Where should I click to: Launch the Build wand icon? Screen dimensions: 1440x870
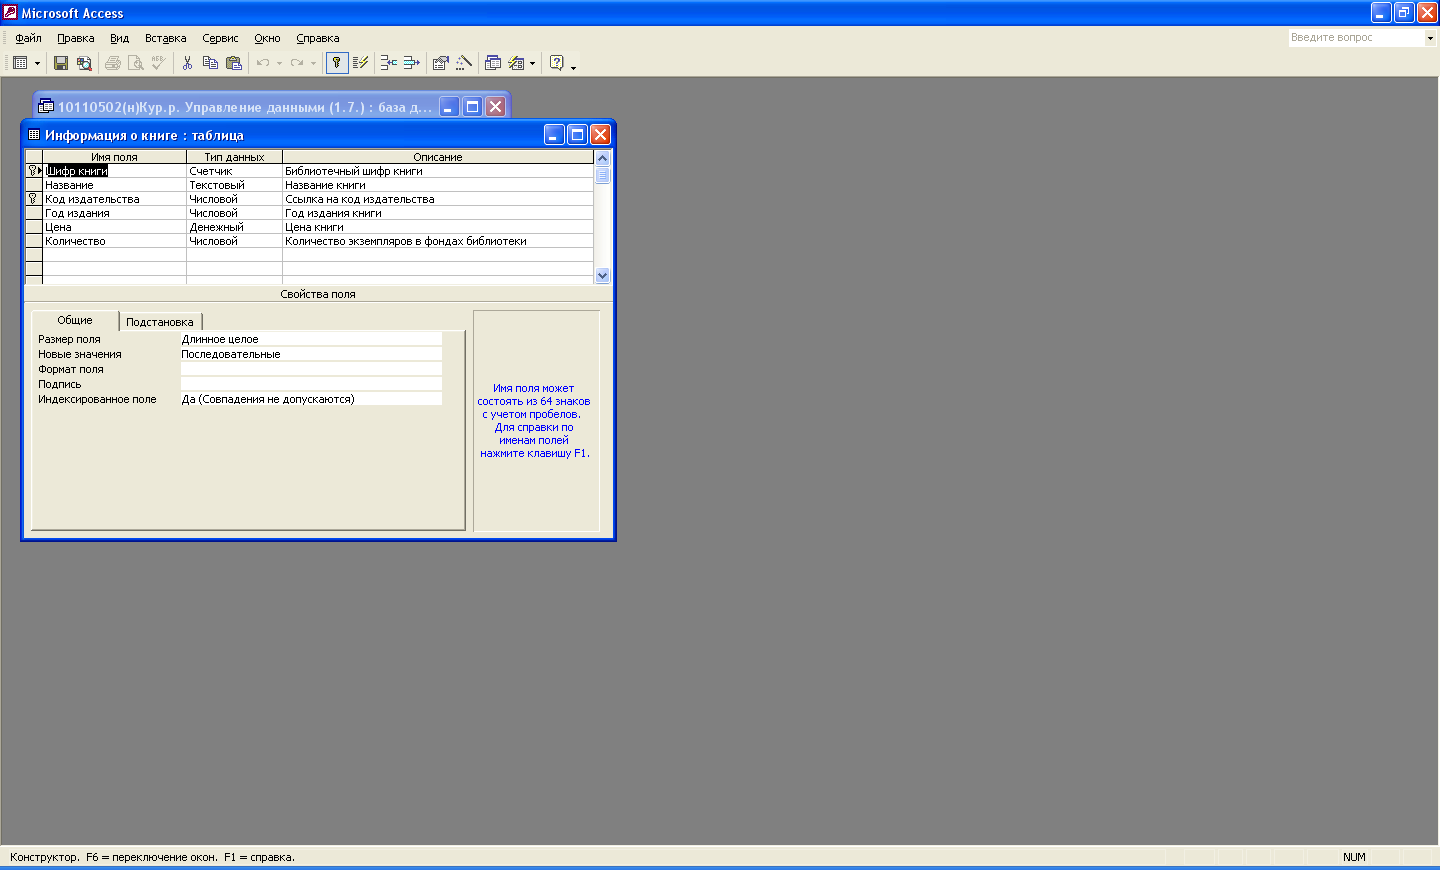point(464,63)
